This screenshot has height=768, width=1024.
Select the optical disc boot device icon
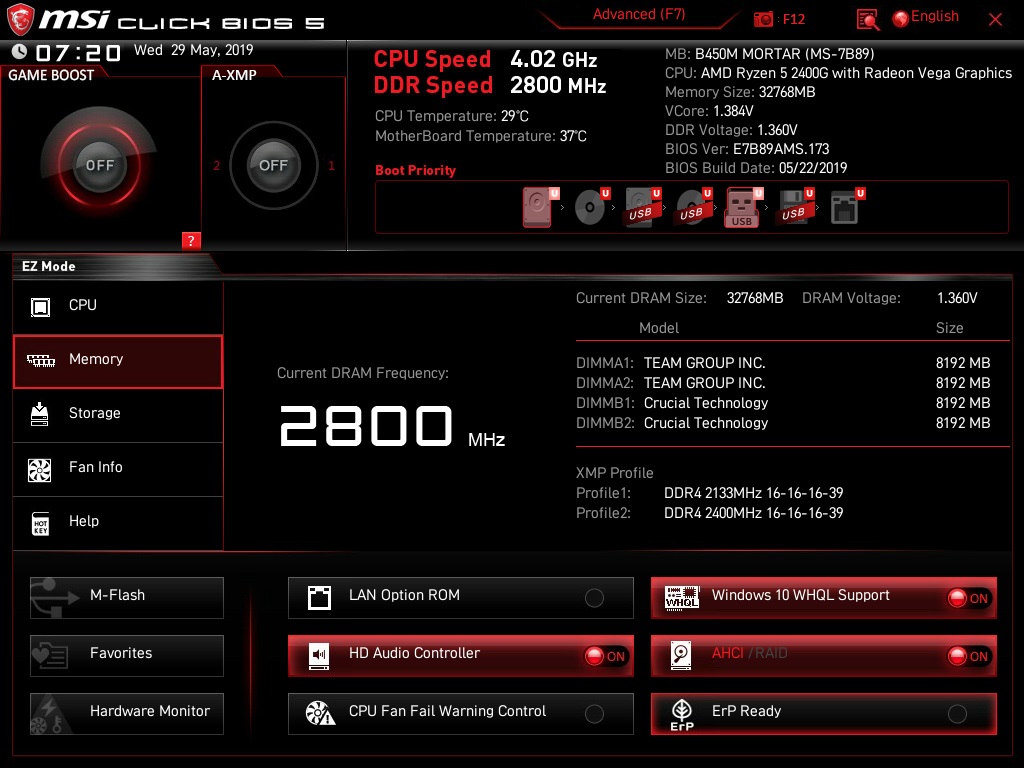[x=590, y=208]
